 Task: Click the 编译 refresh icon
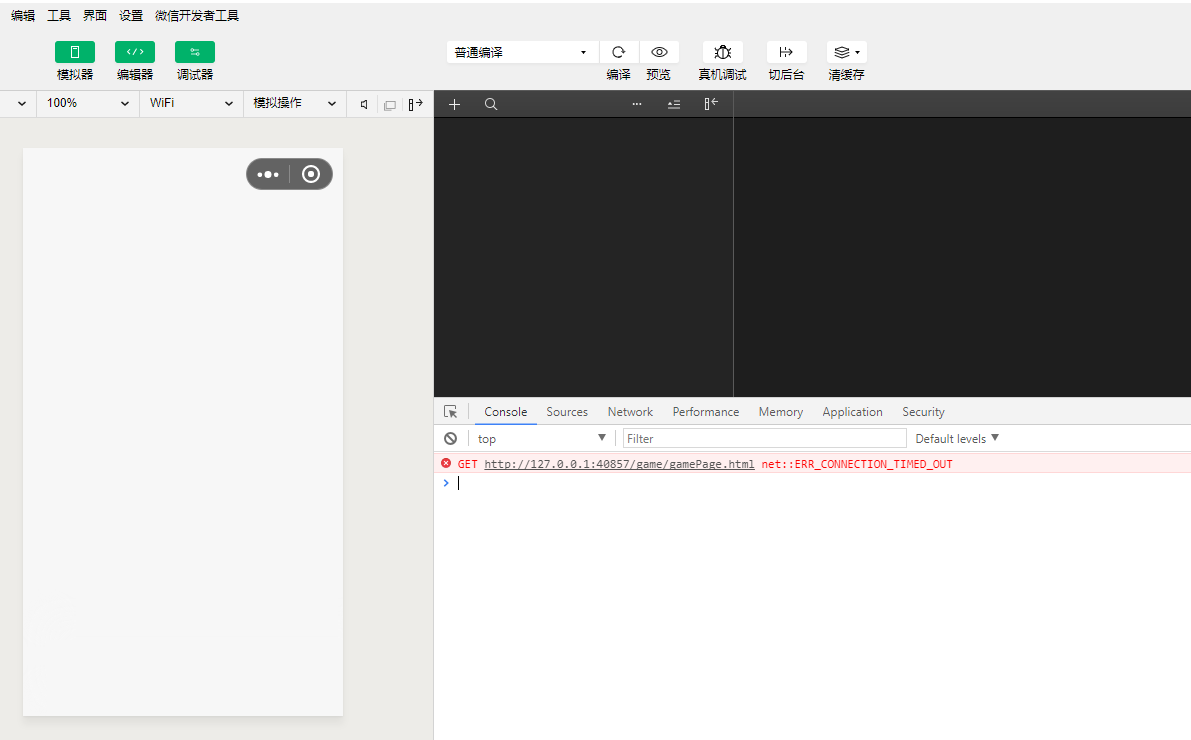[618, 52]
